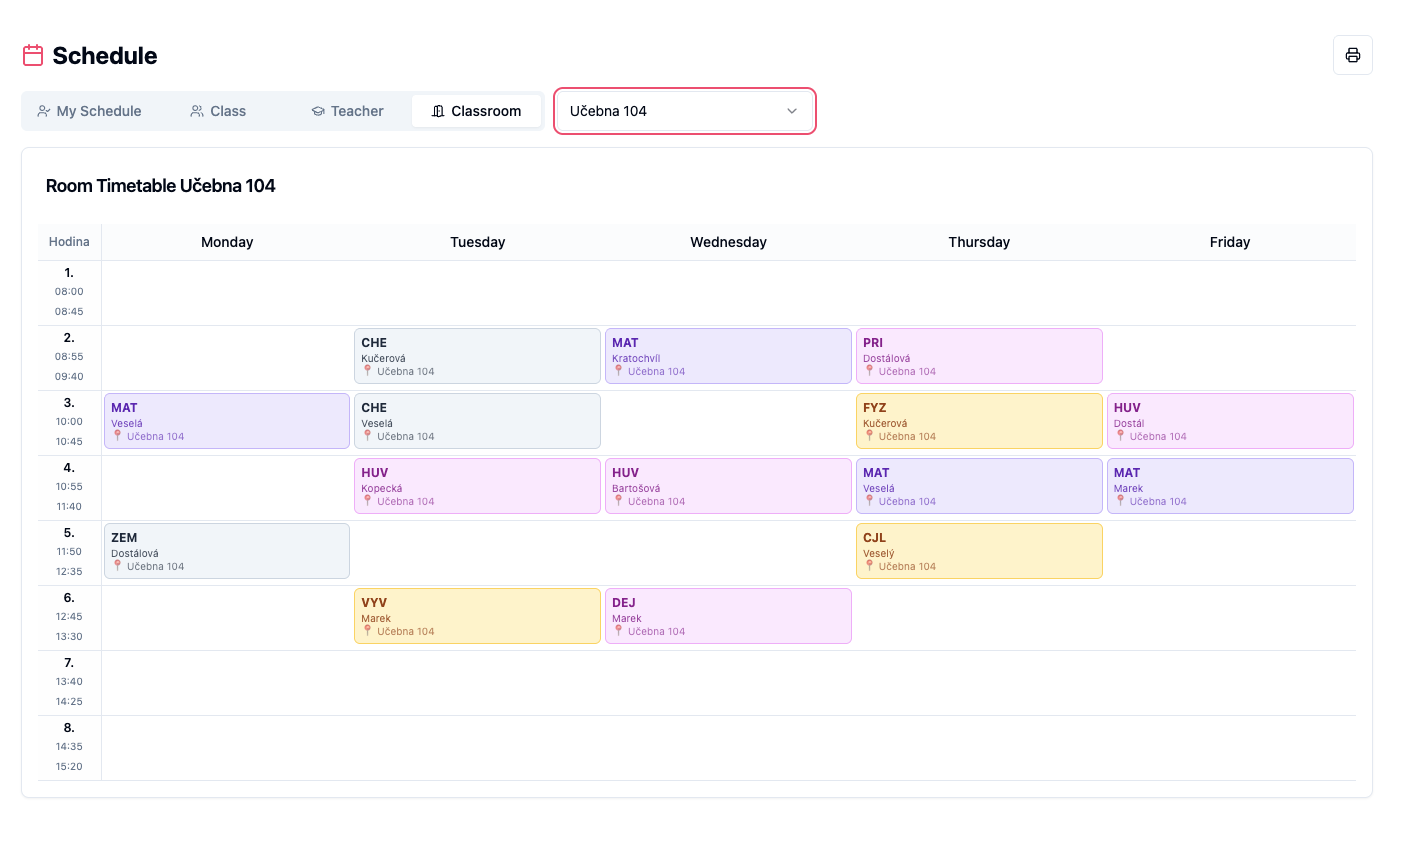Click the Room Timetable Učebna 104 heading
Viewport: 1415px width, 849px height.
(x=161, y=186)
